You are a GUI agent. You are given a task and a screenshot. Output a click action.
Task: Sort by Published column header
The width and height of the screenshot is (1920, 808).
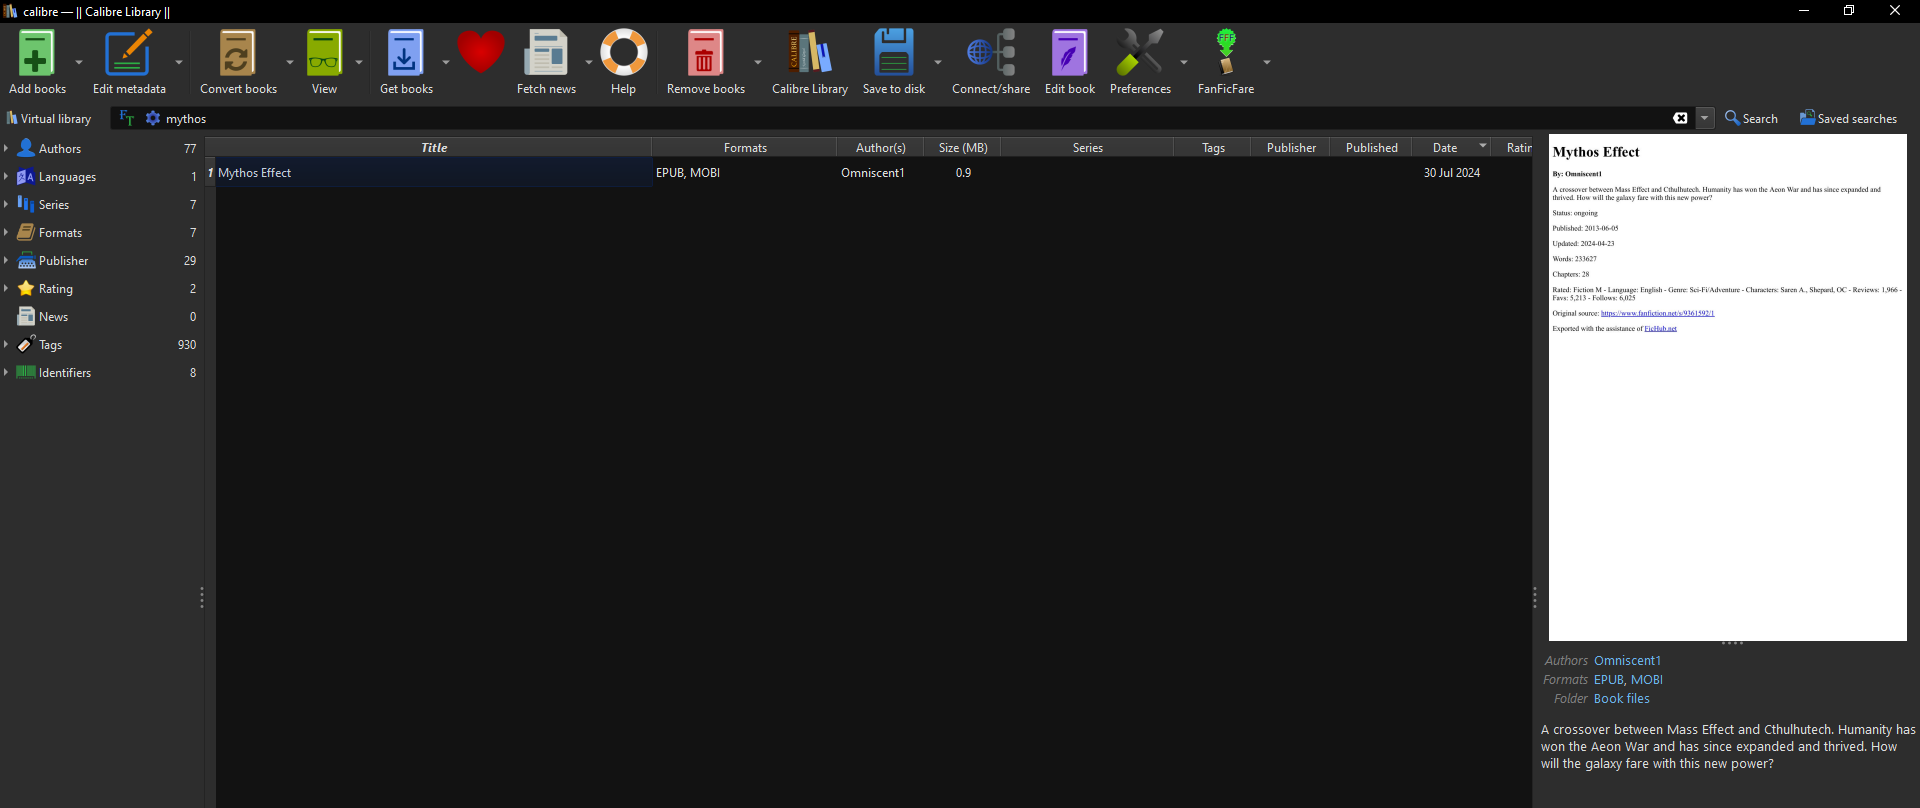[x=1371, y=147]
